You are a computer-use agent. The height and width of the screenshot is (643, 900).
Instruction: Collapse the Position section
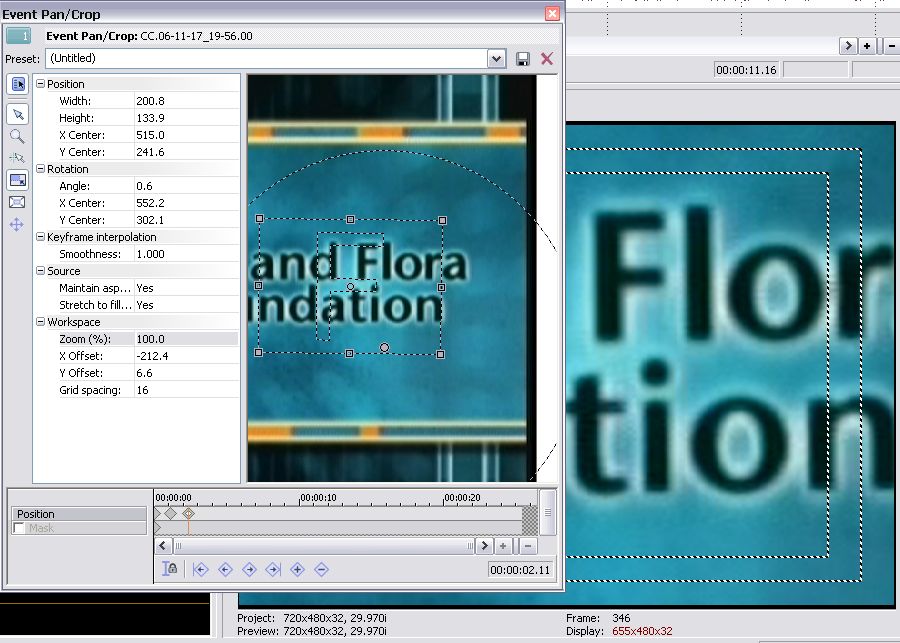pyautogui.click(x=40, y=84)
